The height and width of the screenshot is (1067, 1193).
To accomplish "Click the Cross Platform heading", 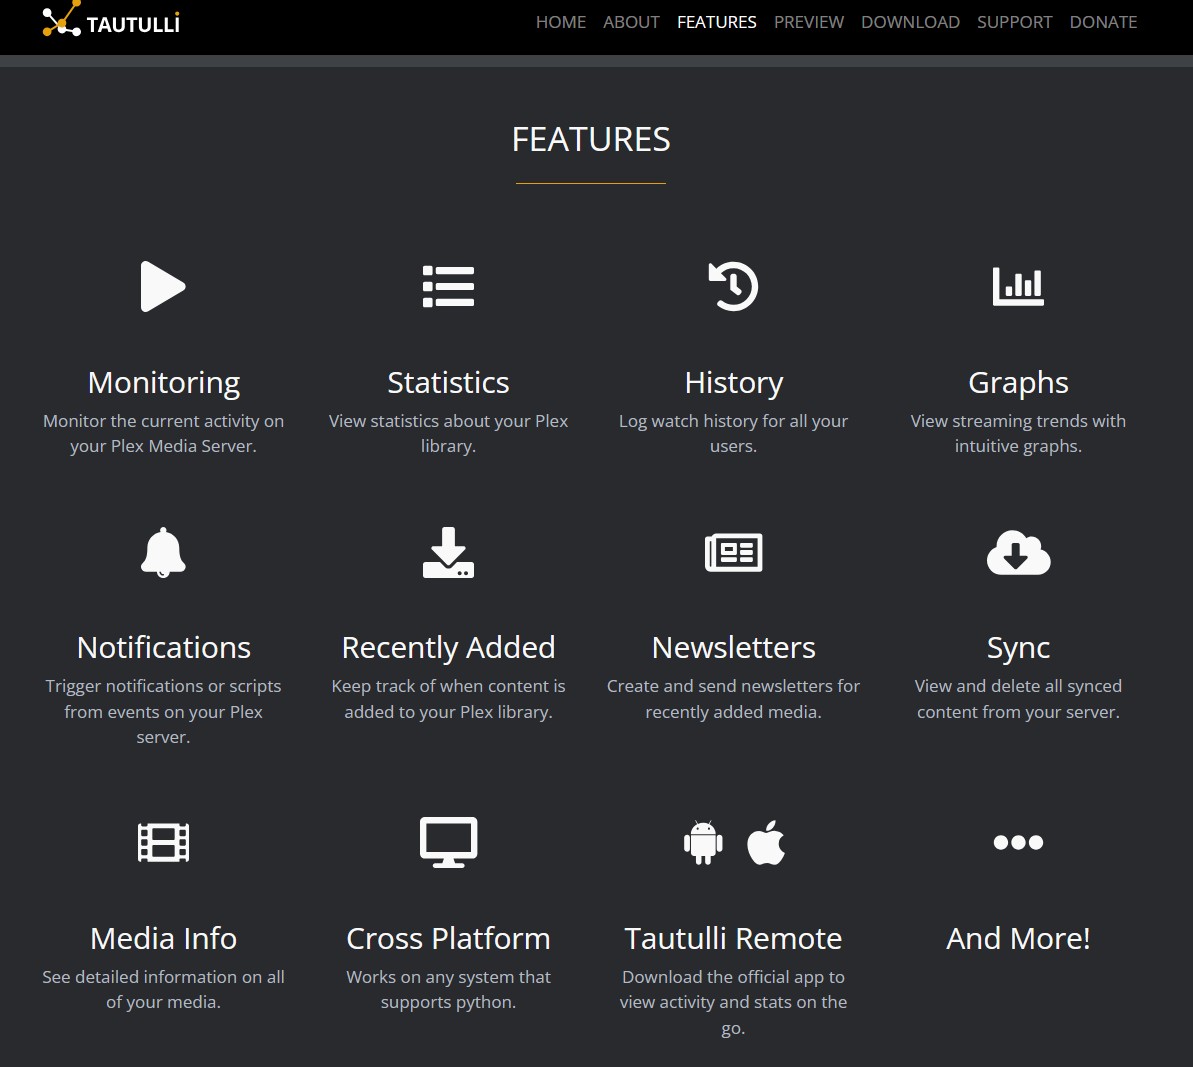I will (x=448, y=938).
